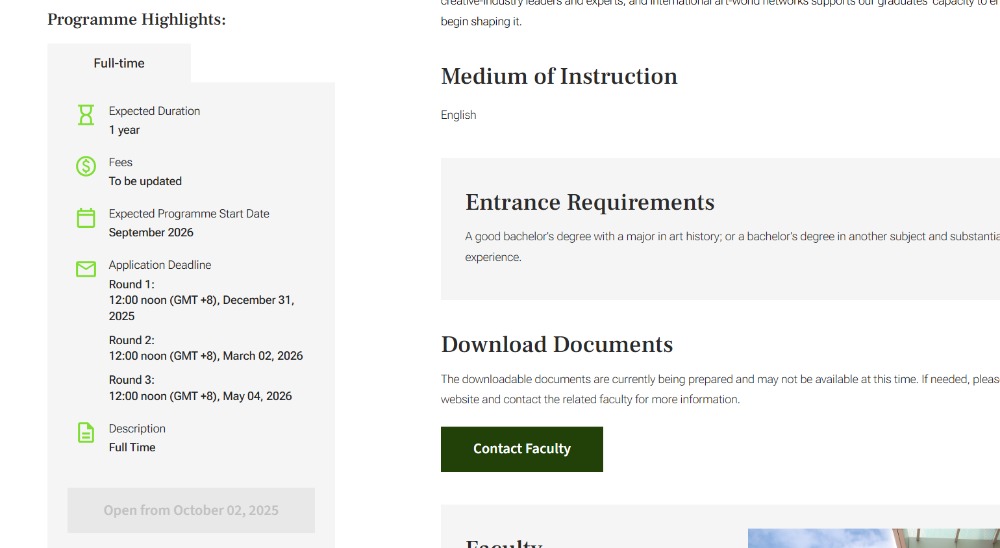Screen dimensions: 1000x548
Task: Click the 1 year duration value
Action: click(x=124, y=130)
